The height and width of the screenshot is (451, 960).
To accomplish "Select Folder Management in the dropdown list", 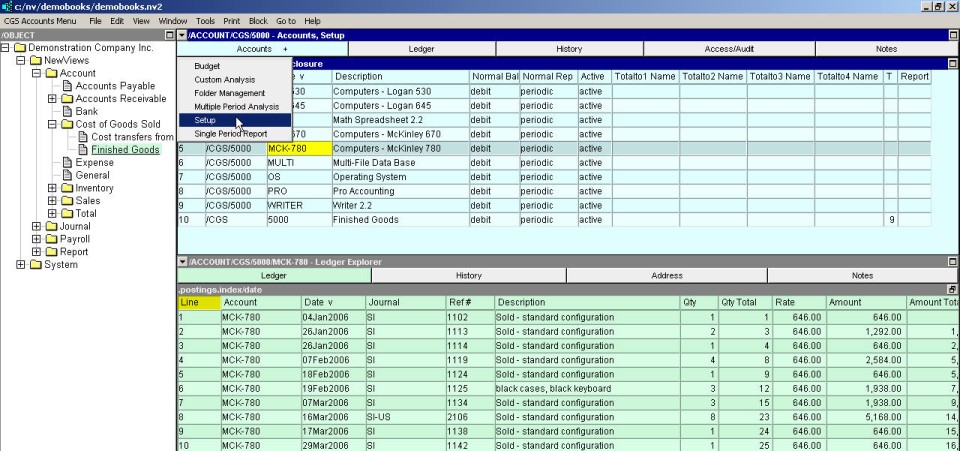I will coord(229,93).
